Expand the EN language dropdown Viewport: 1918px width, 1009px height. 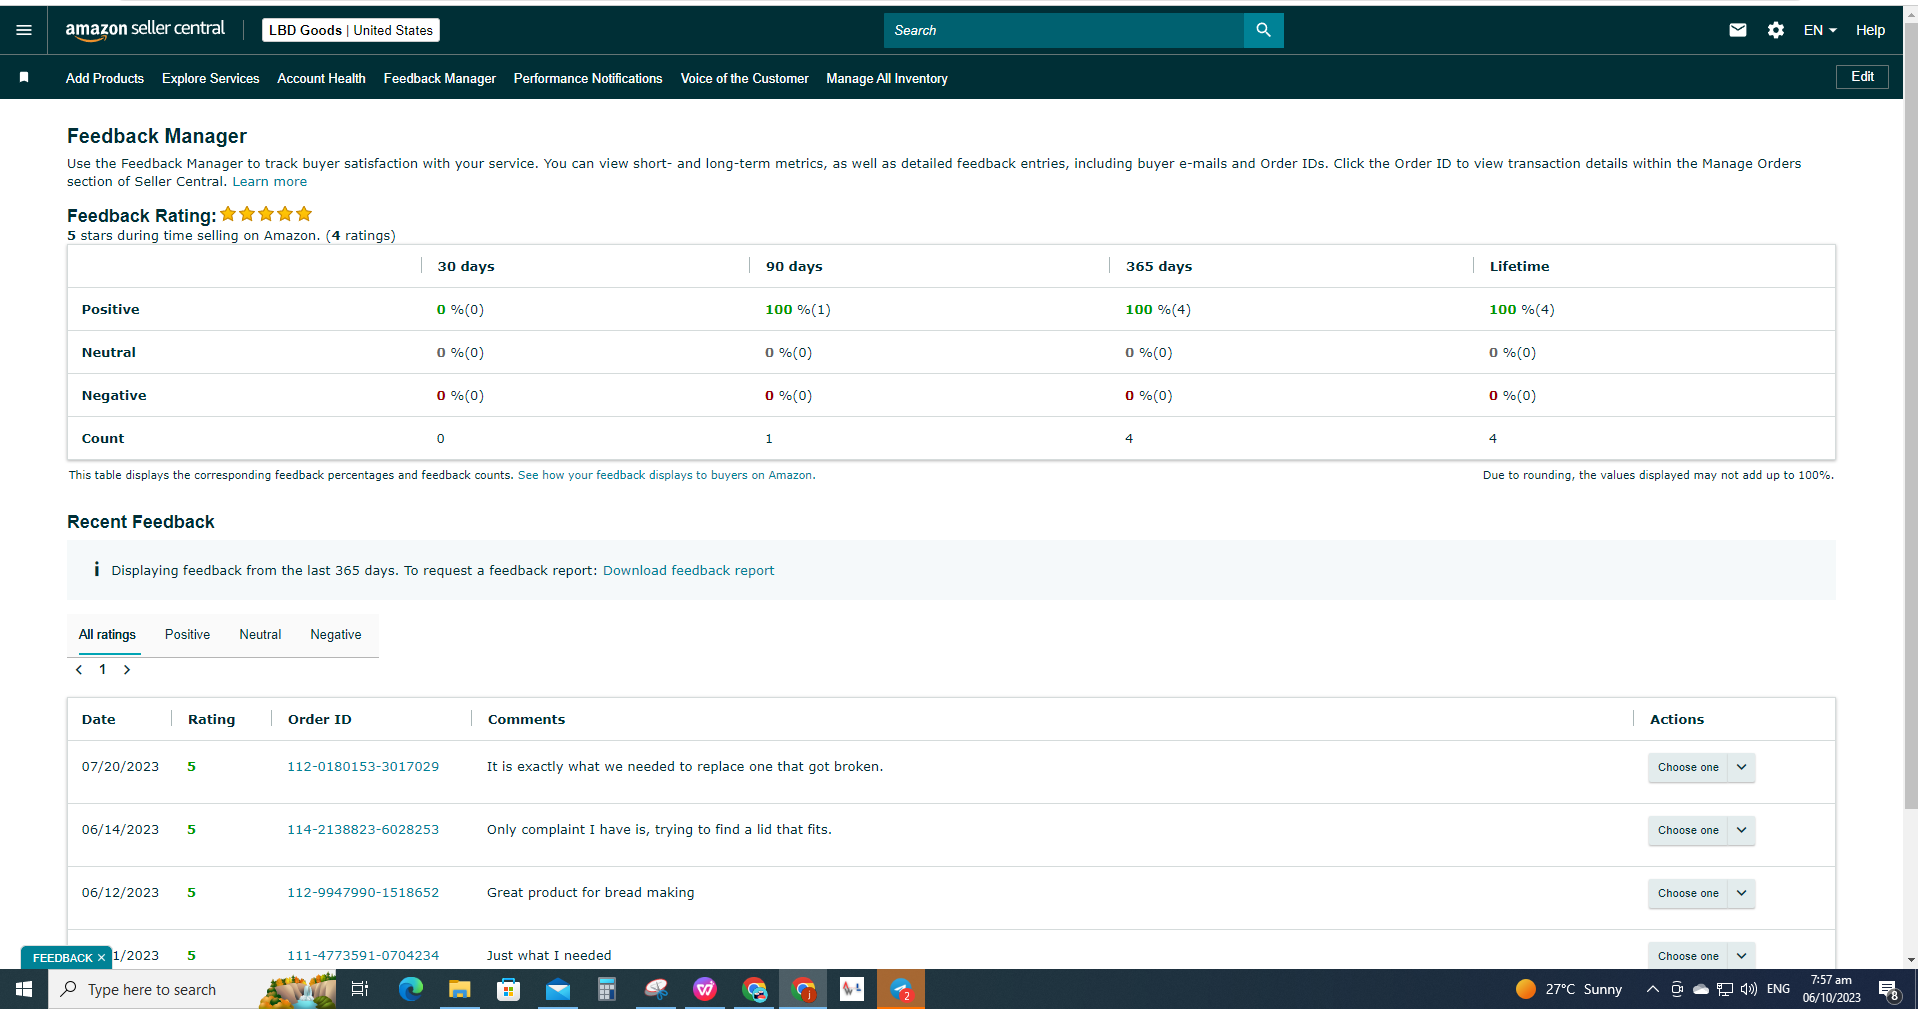1820,30
